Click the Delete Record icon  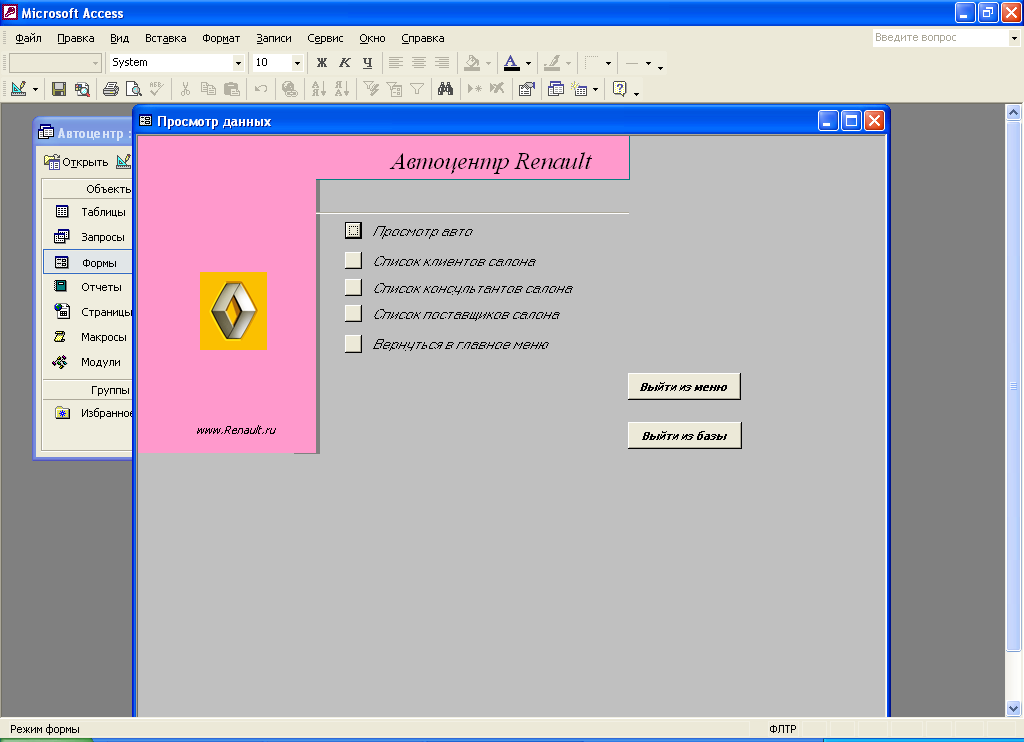click(497, 89)
